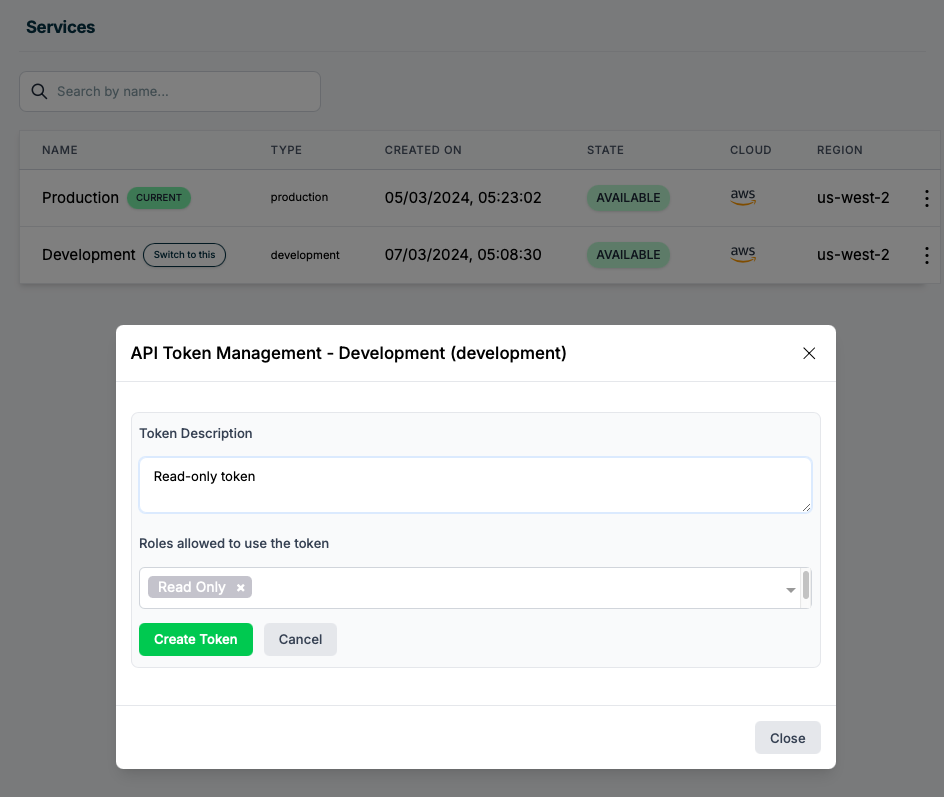
Task: Click us-west-2 in the Production row
Action: pos(852,198)
